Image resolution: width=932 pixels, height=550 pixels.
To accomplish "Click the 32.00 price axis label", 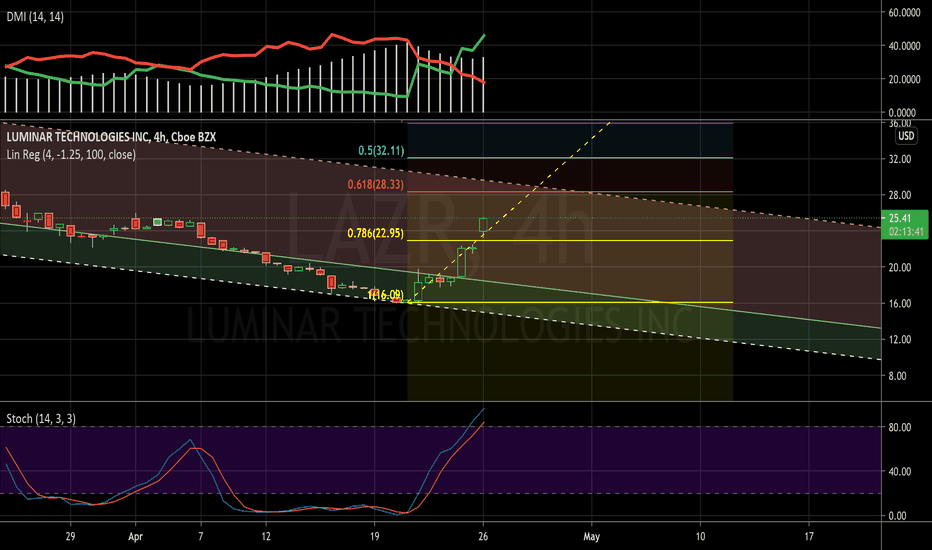I will point(900,159).
